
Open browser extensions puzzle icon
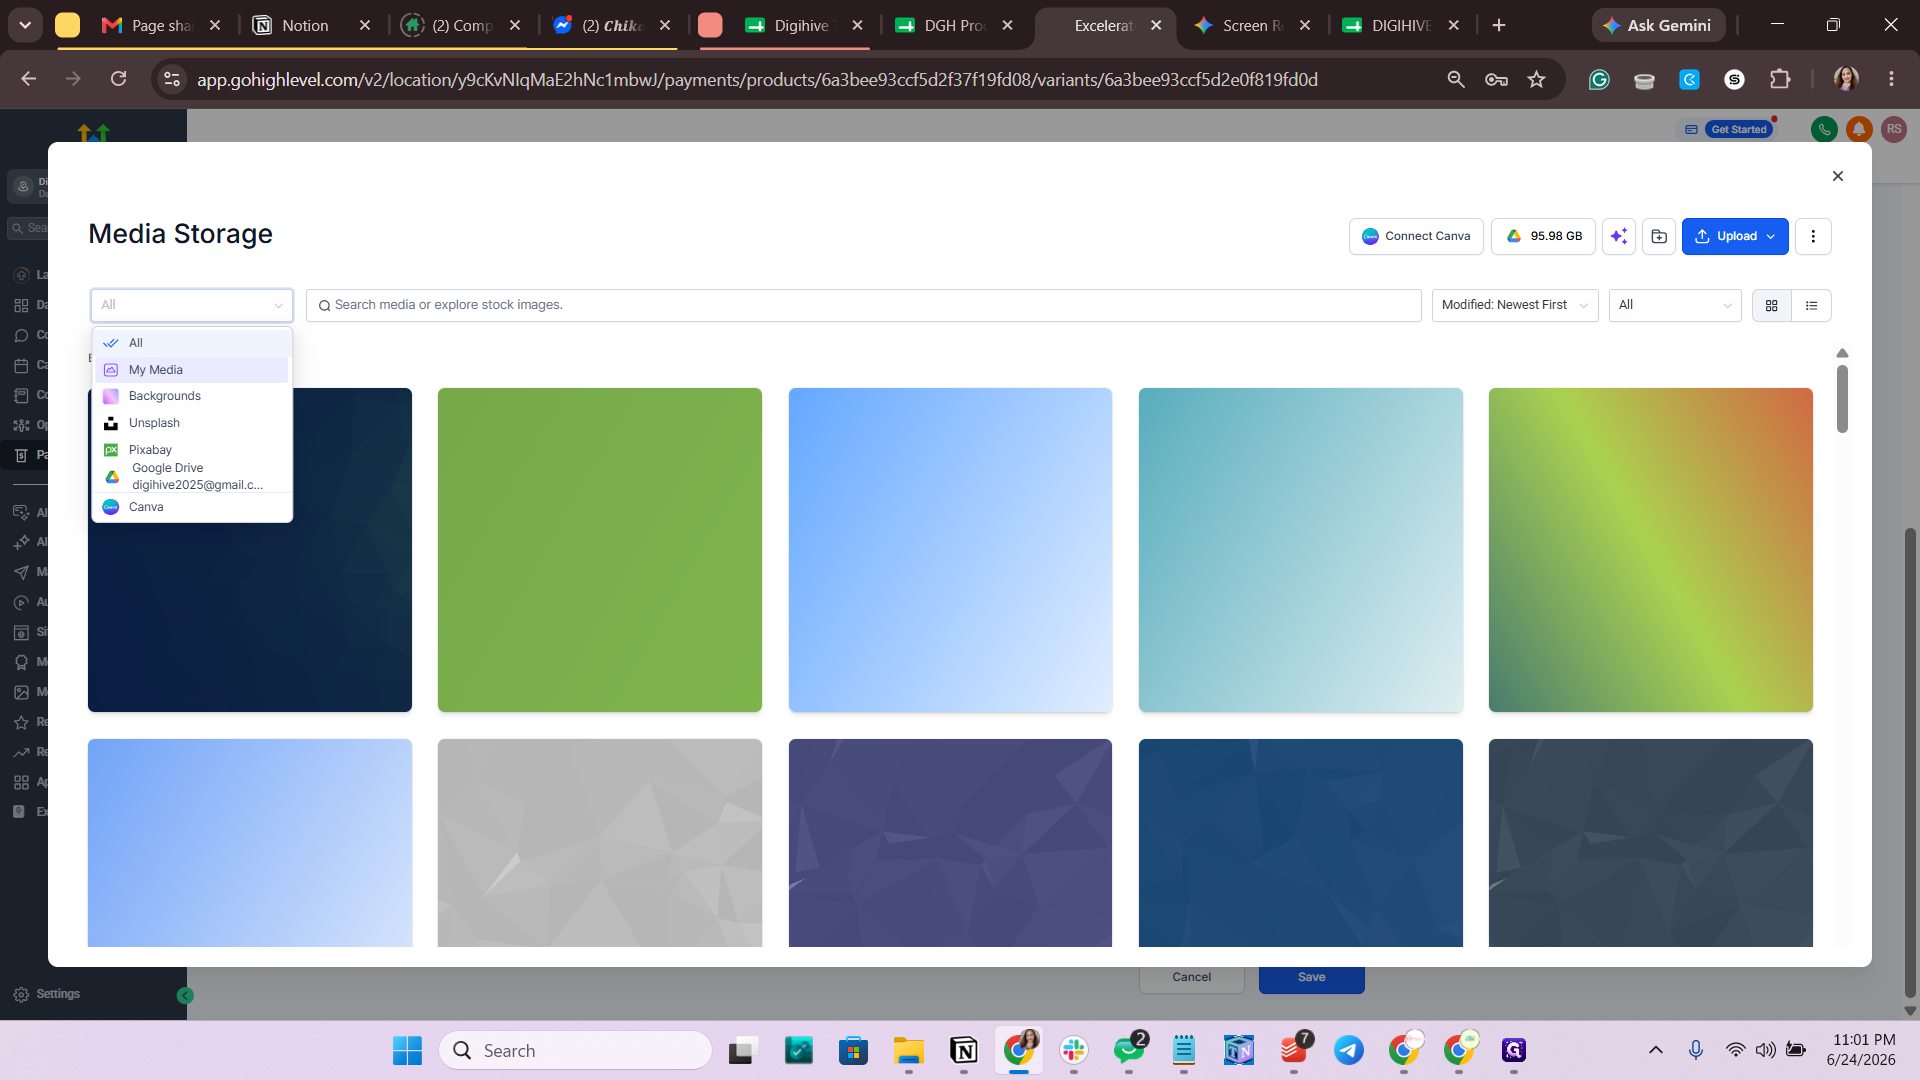(x=1780, y=79)
